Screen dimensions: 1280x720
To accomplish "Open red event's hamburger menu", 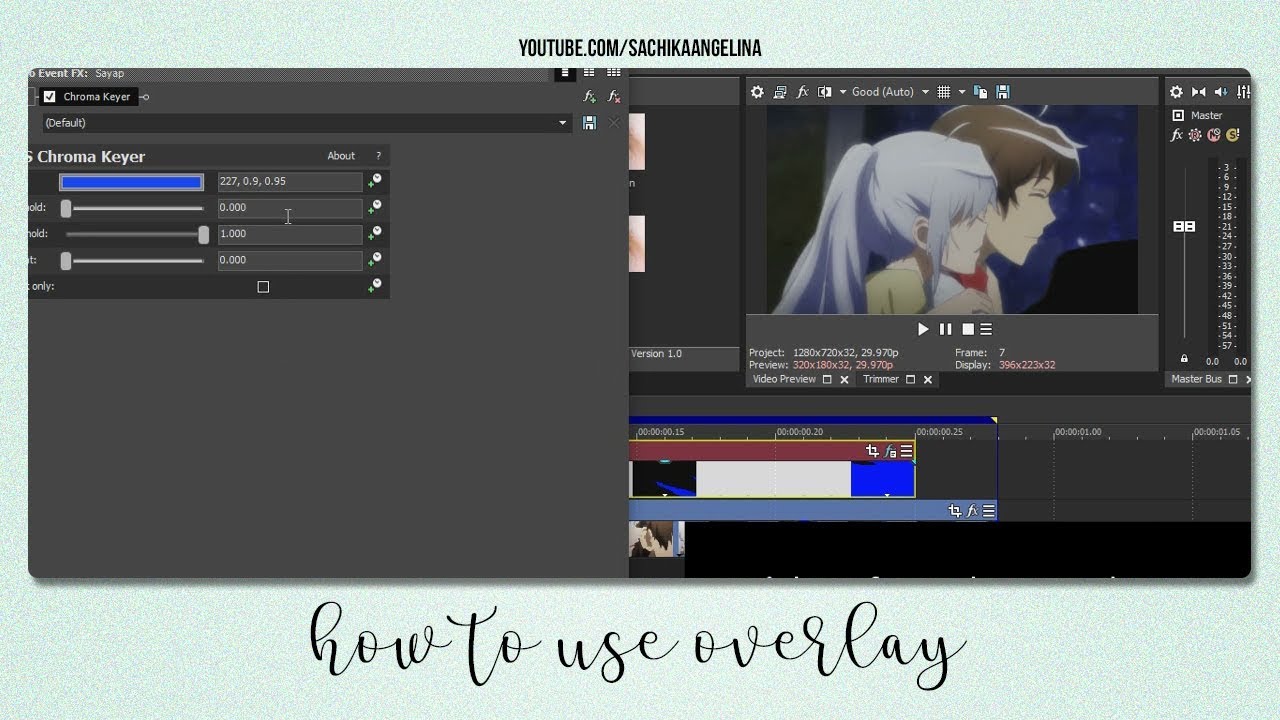I will pos(906,451).
